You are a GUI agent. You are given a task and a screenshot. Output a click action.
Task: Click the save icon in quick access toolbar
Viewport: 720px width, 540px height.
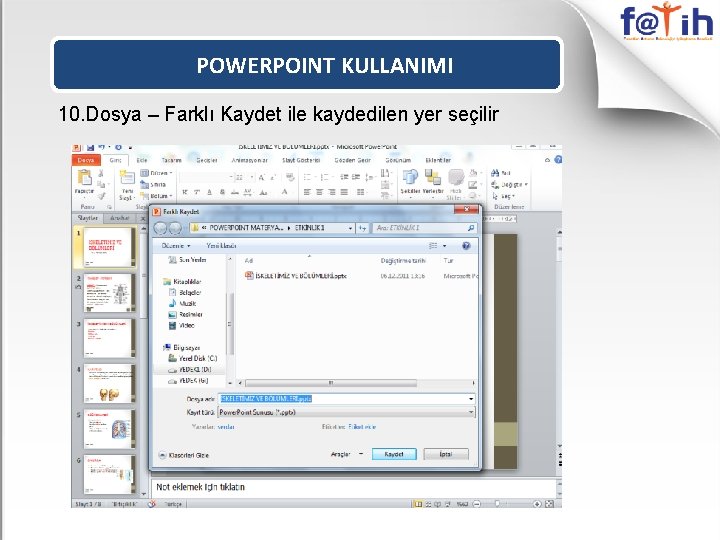click(x=90, y=147)
